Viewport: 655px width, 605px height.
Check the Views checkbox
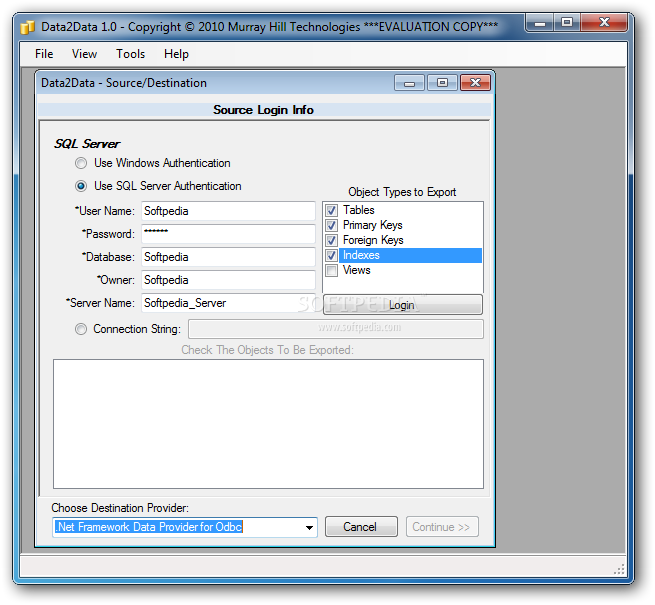332,270
